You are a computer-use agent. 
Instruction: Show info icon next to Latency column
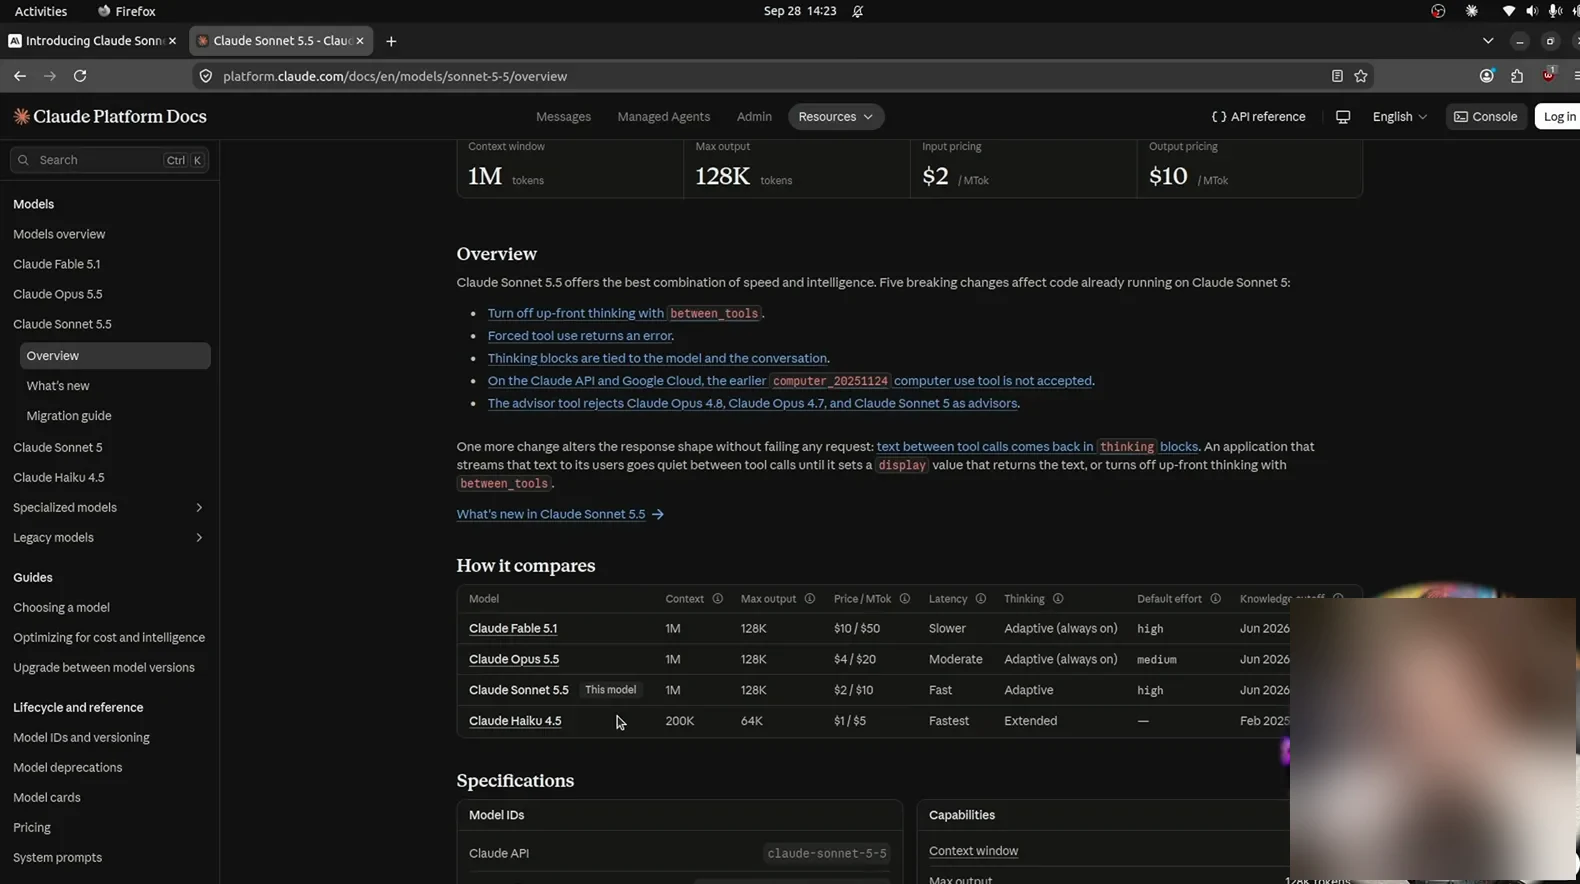(x=980, y=599)
